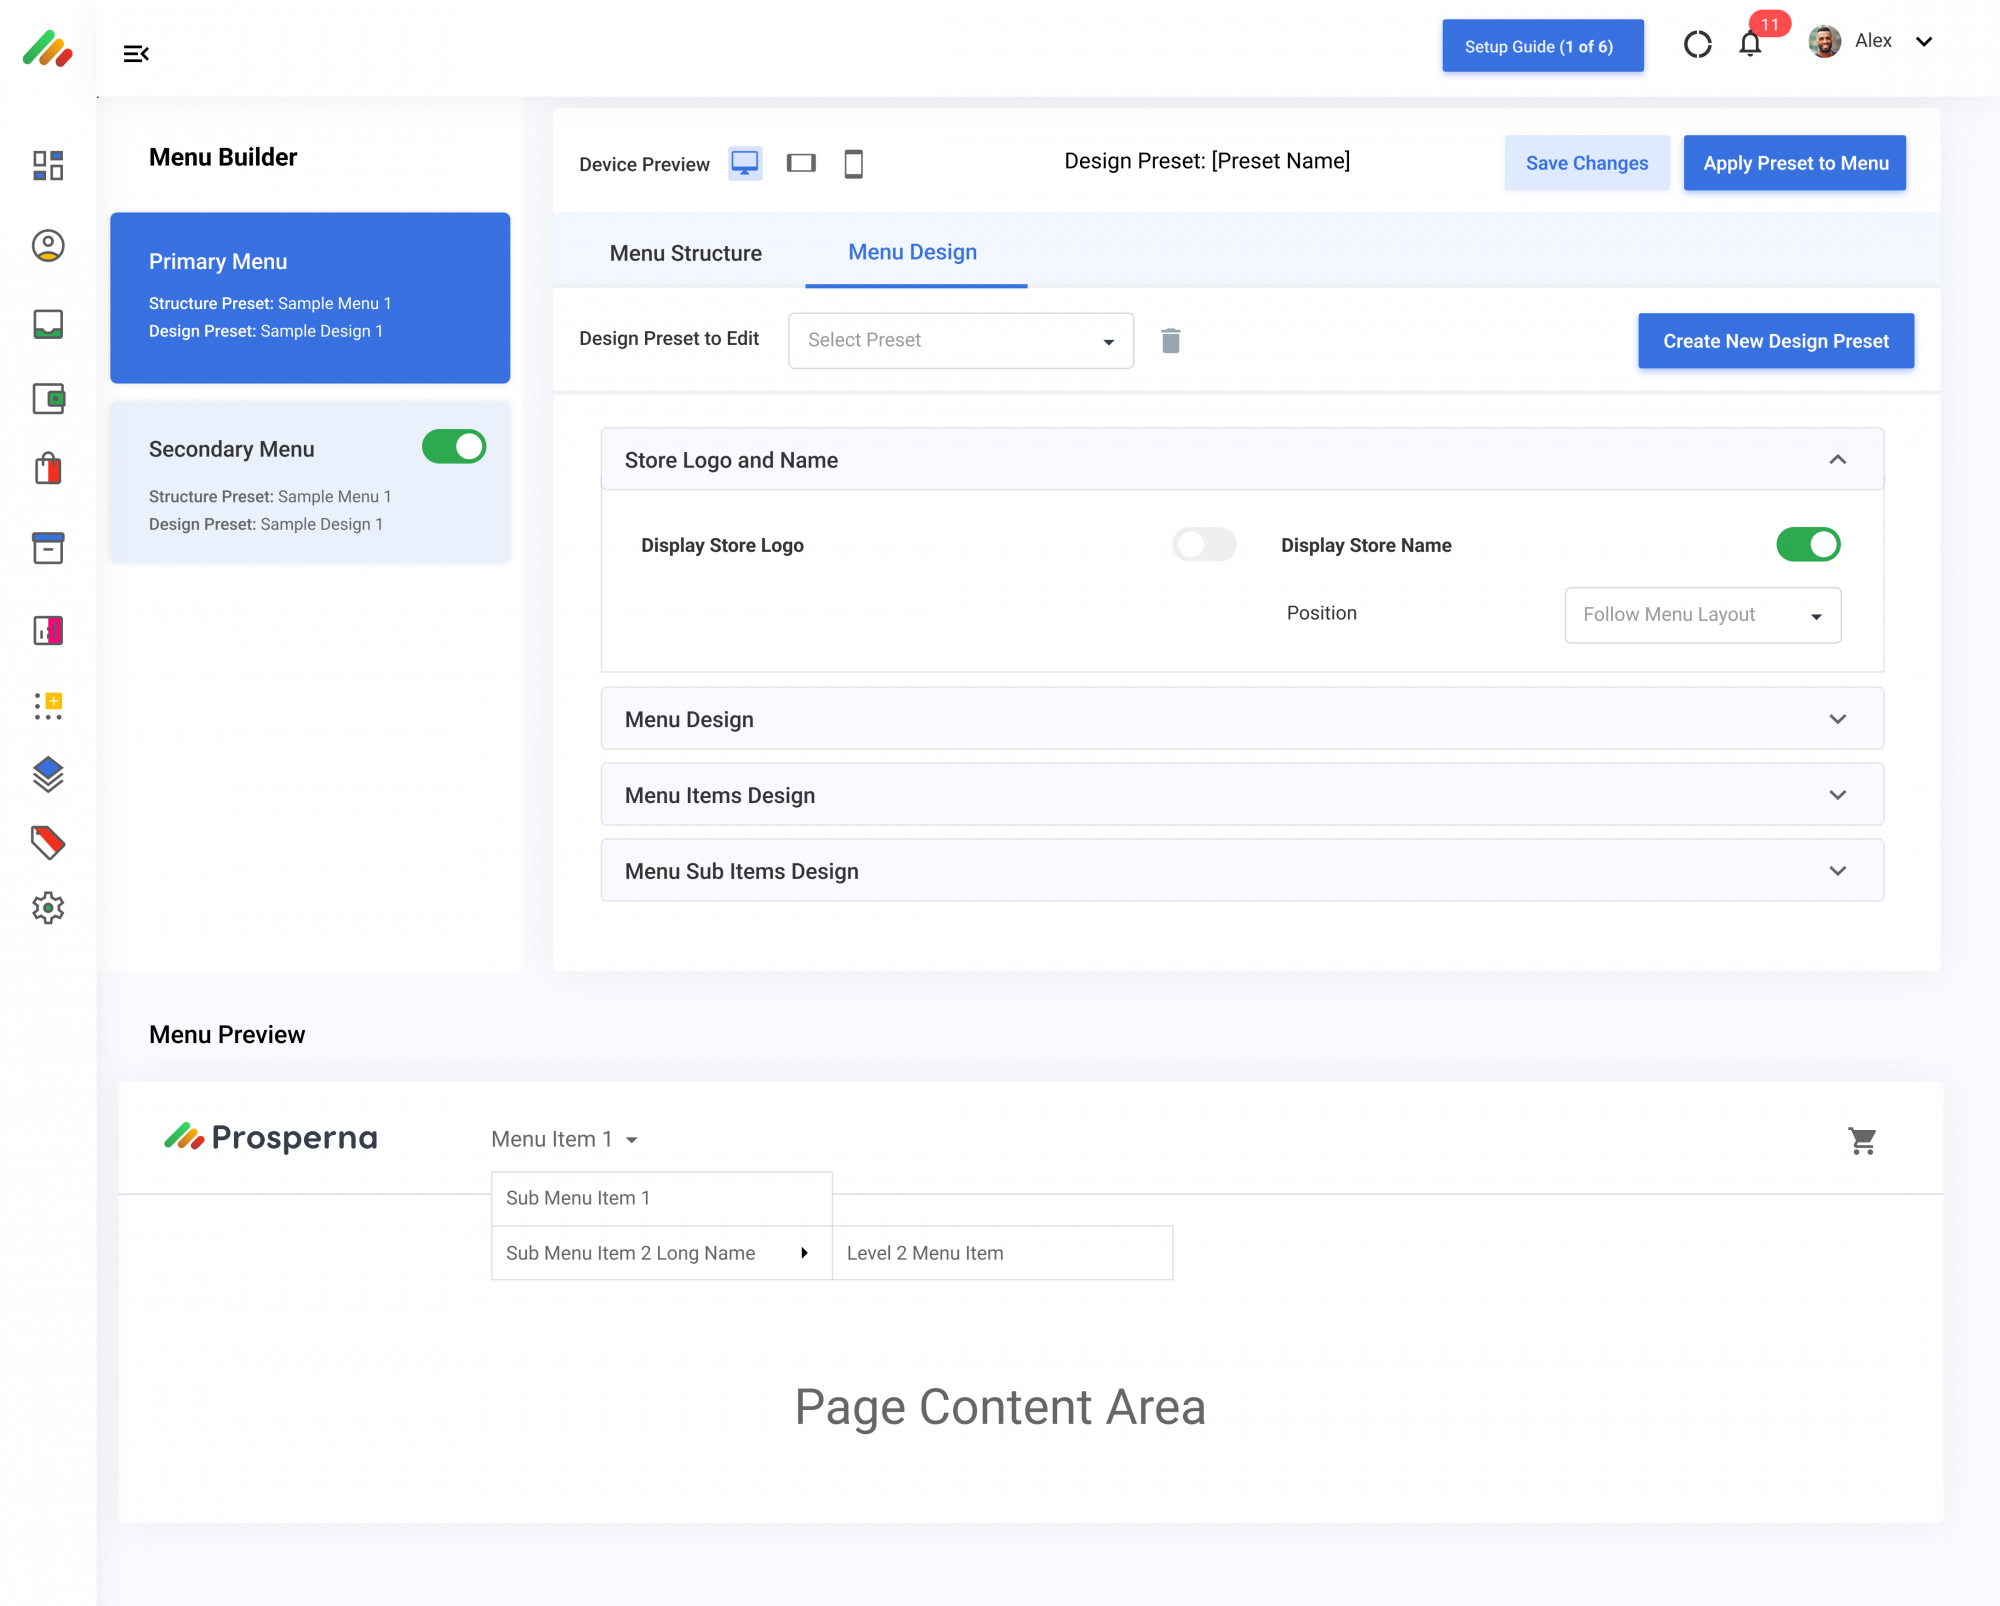Switch to mobile device preview icon

pyautogui.click(x=853, y=163)
